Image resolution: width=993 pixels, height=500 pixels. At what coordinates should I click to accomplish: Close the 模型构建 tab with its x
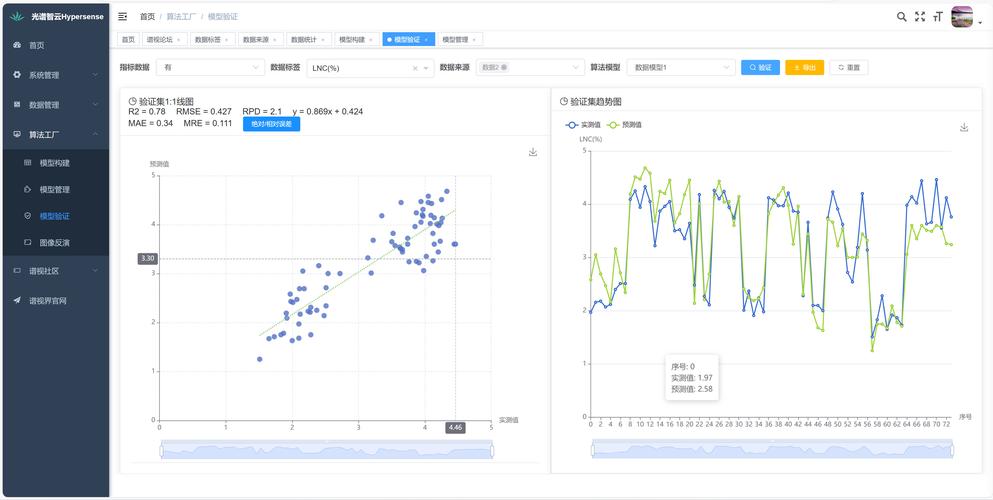(x=371, y=40)
